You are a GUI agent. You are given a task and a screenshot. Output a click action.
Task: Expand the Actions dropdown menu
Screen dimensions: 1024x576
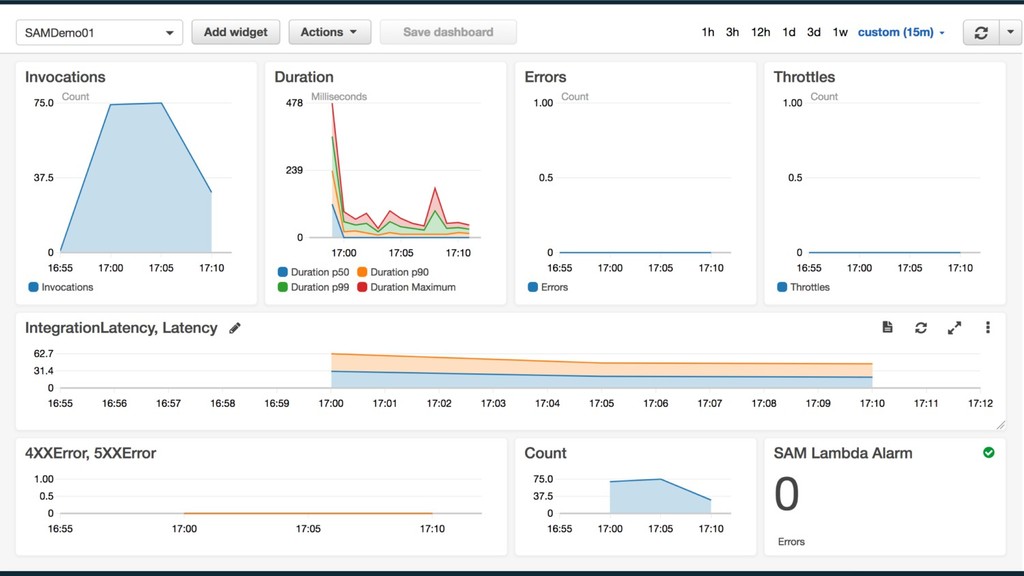point(330,32)
